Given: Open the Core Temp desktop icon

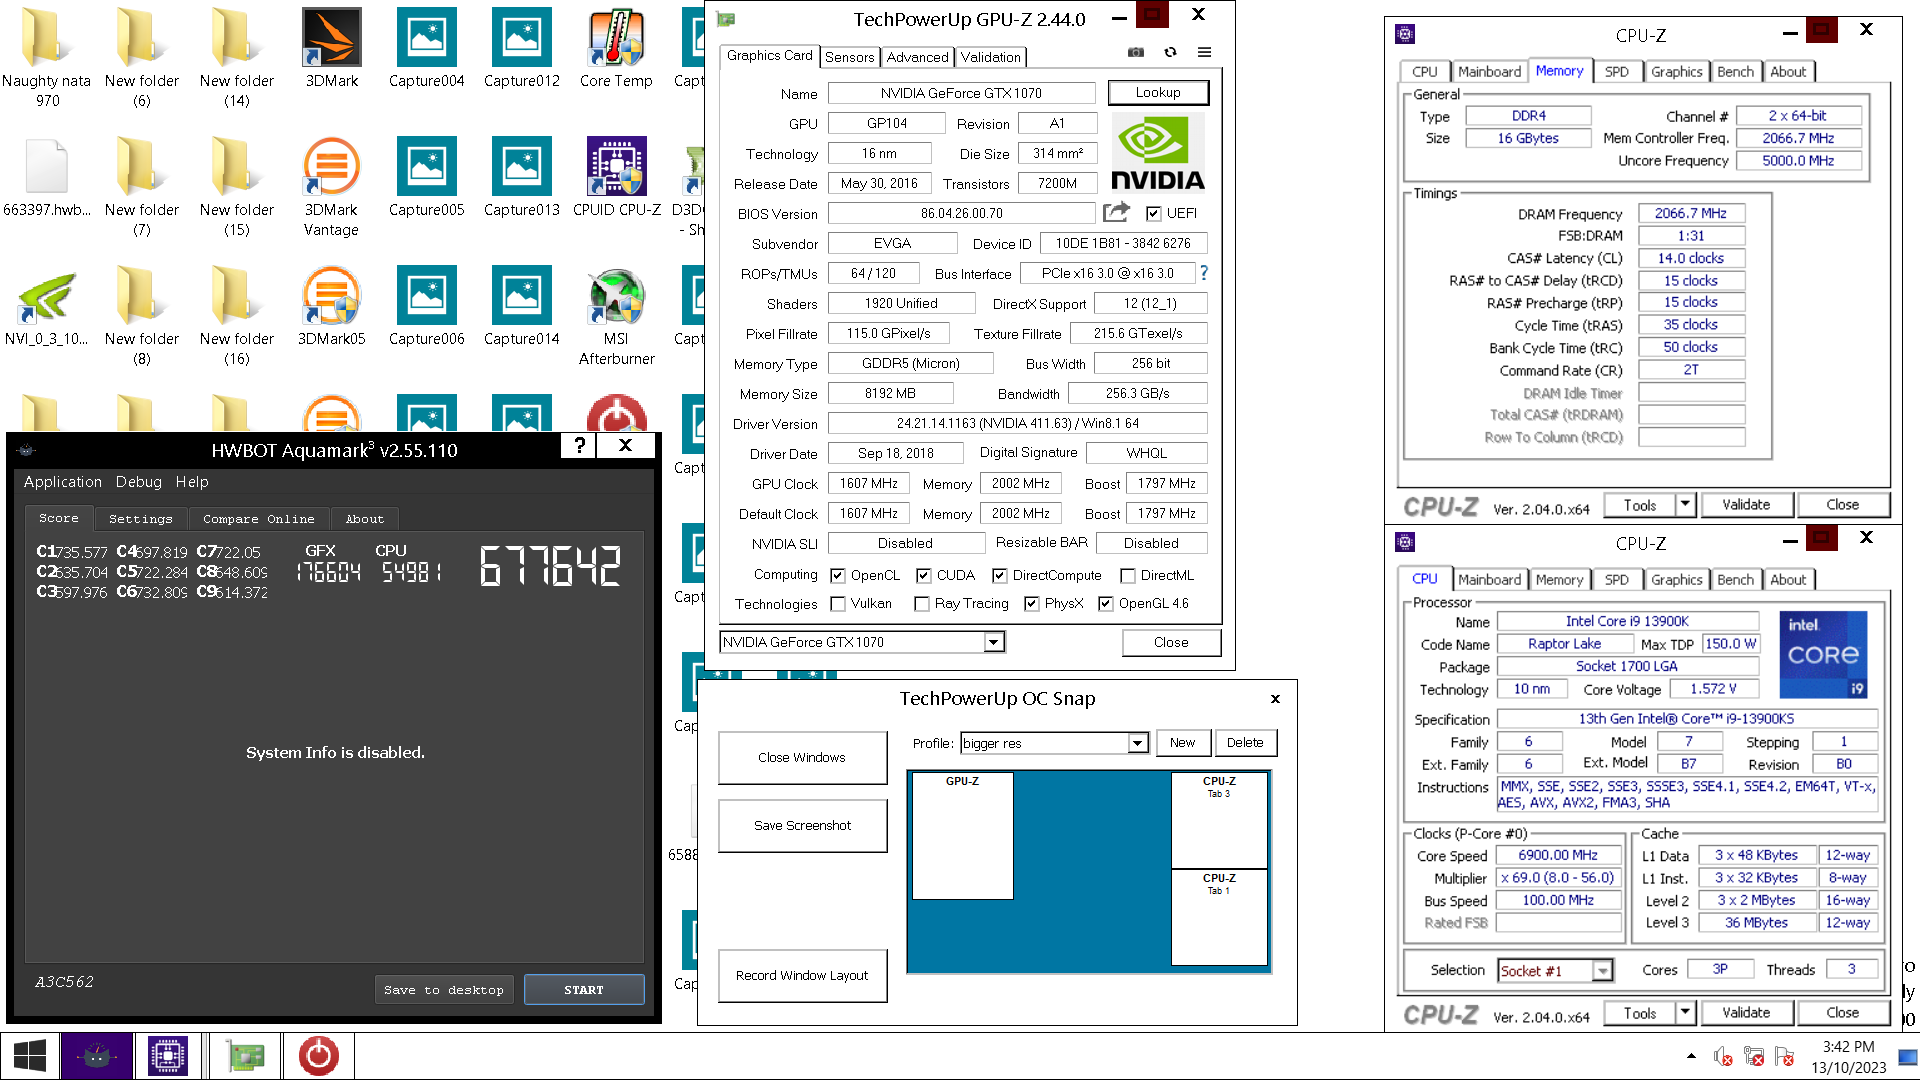Looking at the screenshot, I should (616, 48).
